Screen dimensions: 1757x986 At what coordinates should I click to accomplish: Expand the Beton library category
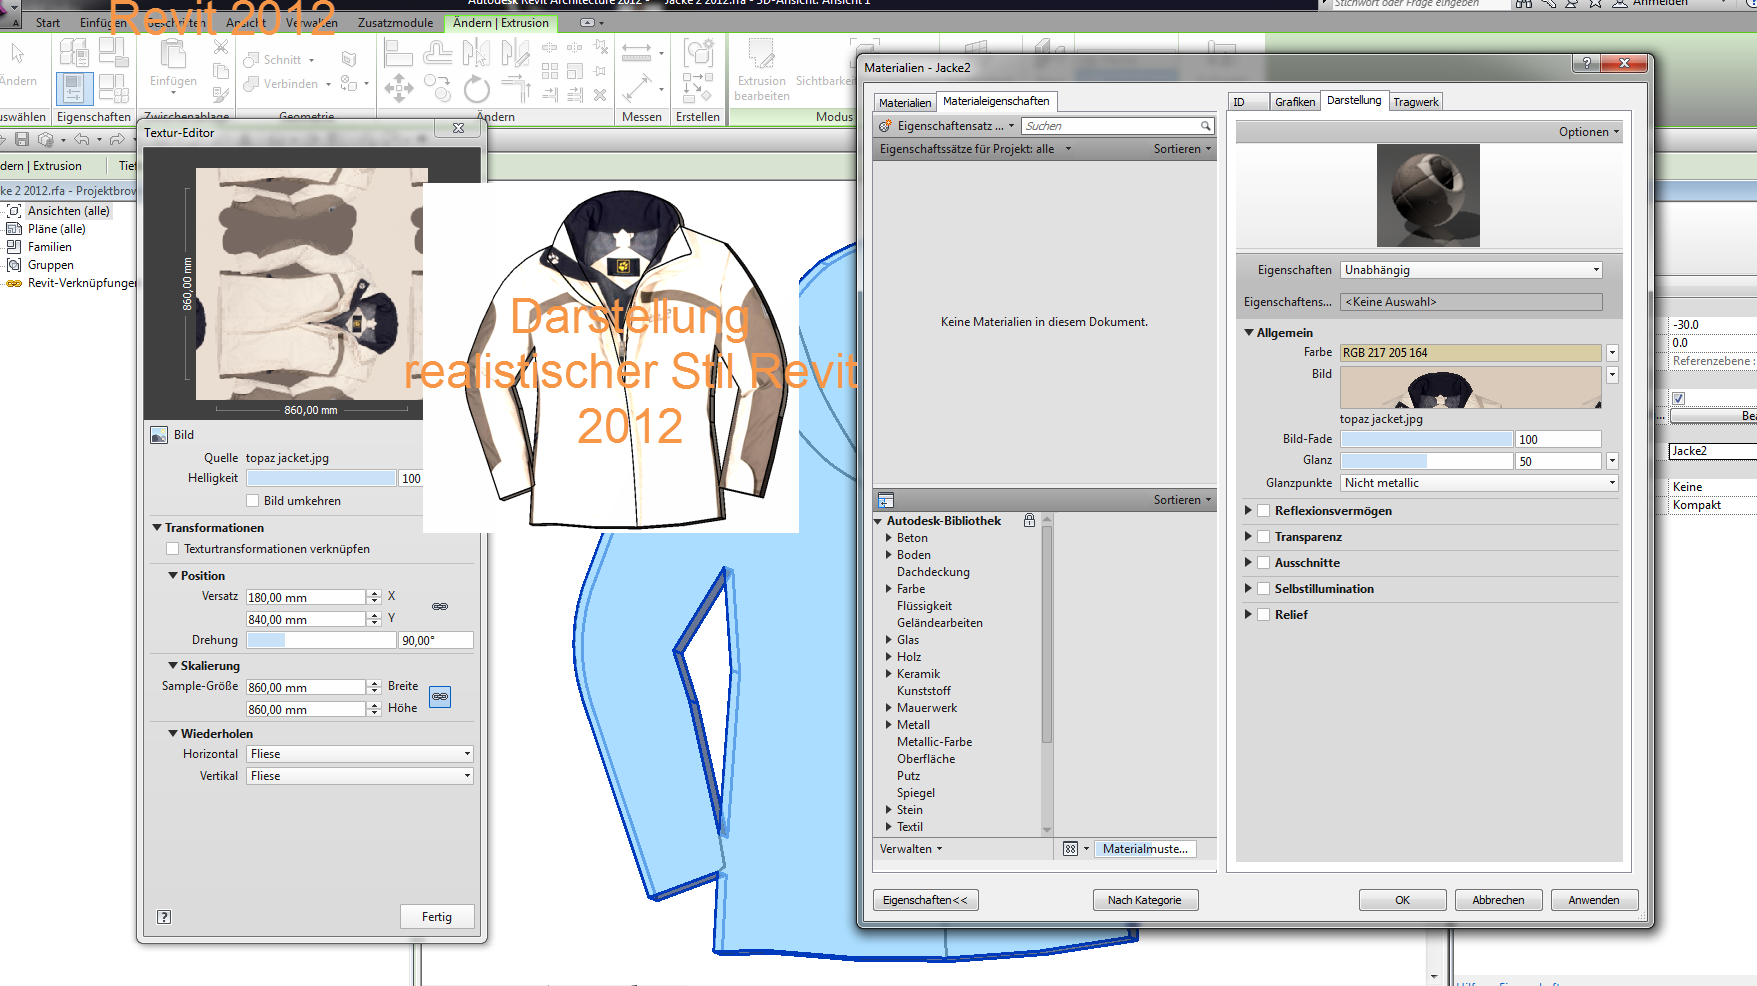point(888,538)
